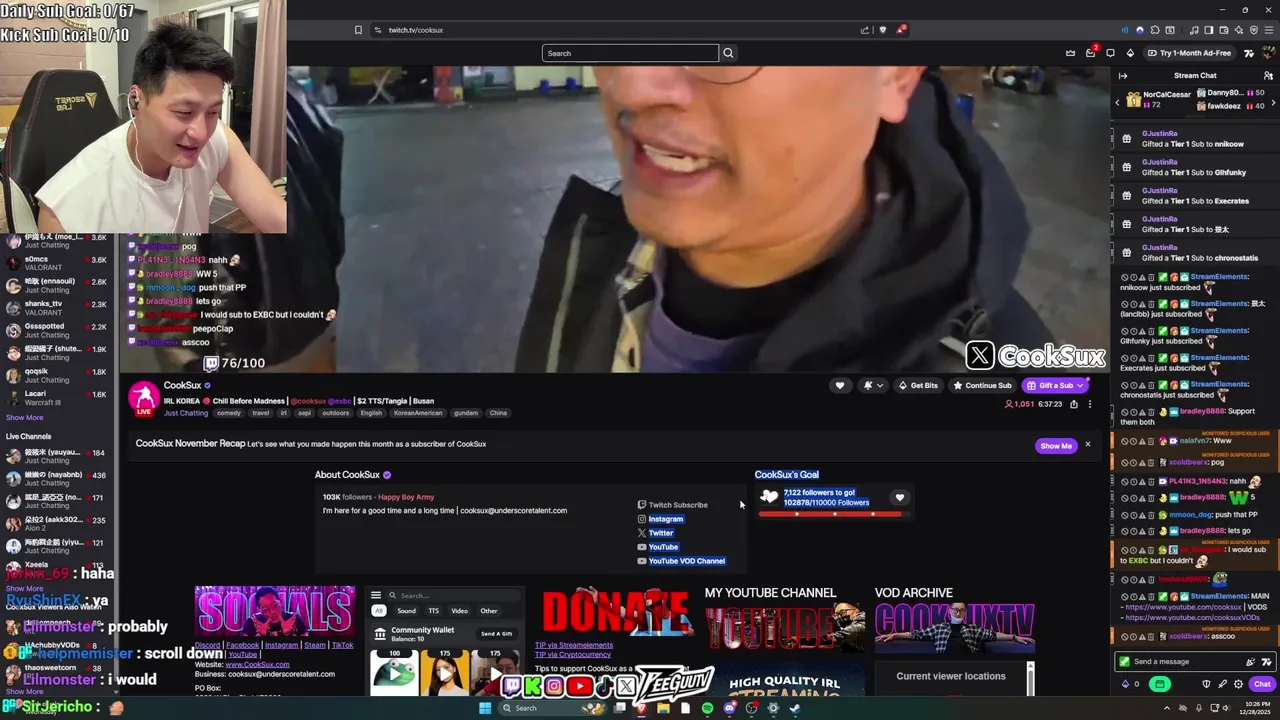Screen dimensions: 1280x720
Task: Open the browser extensions puzzle icon
Action: pos(1155,30)
